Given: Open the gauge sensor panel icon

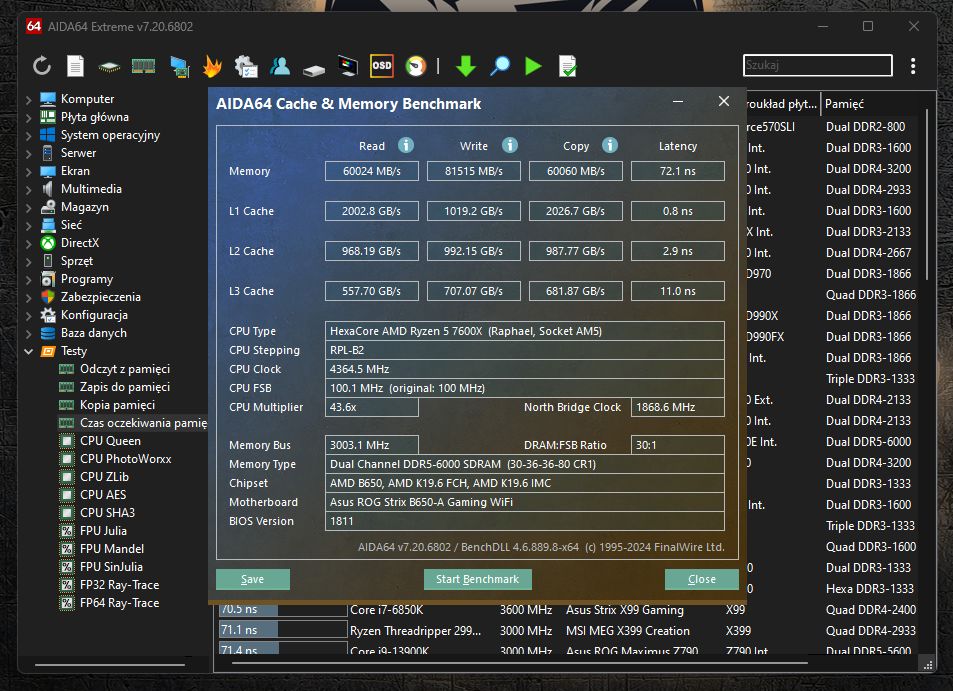Looking at the screenshot, I should click(x=416, y=66).
